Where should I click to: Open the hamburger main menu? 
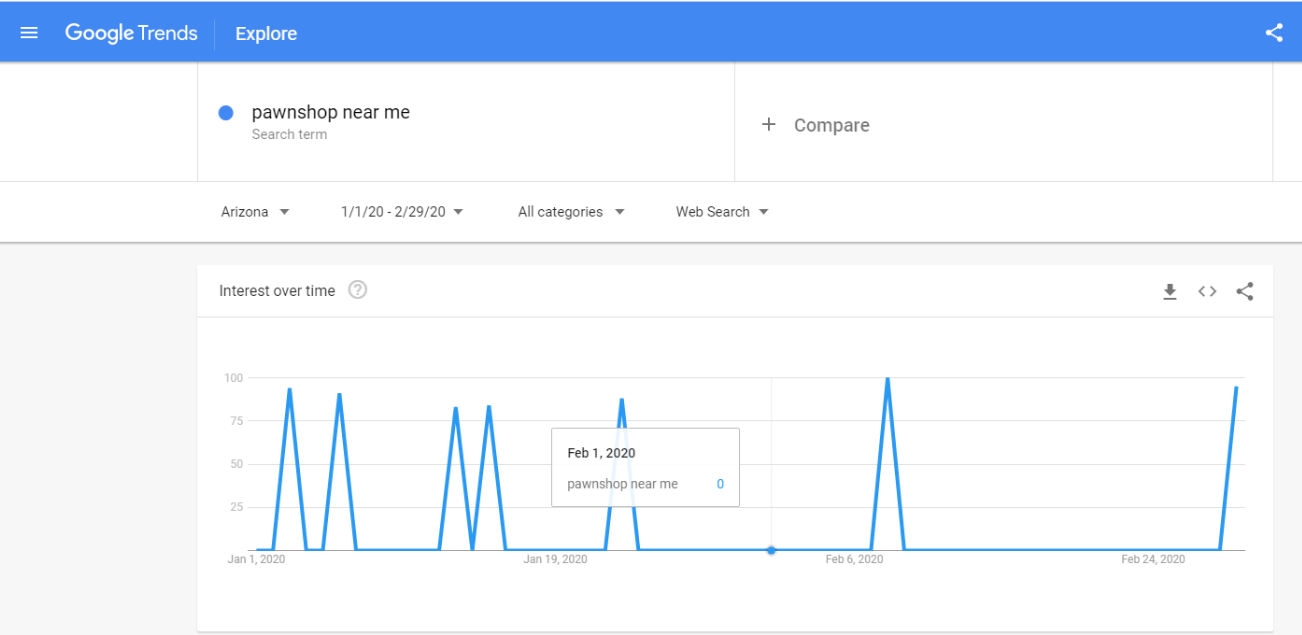(29, 33)
